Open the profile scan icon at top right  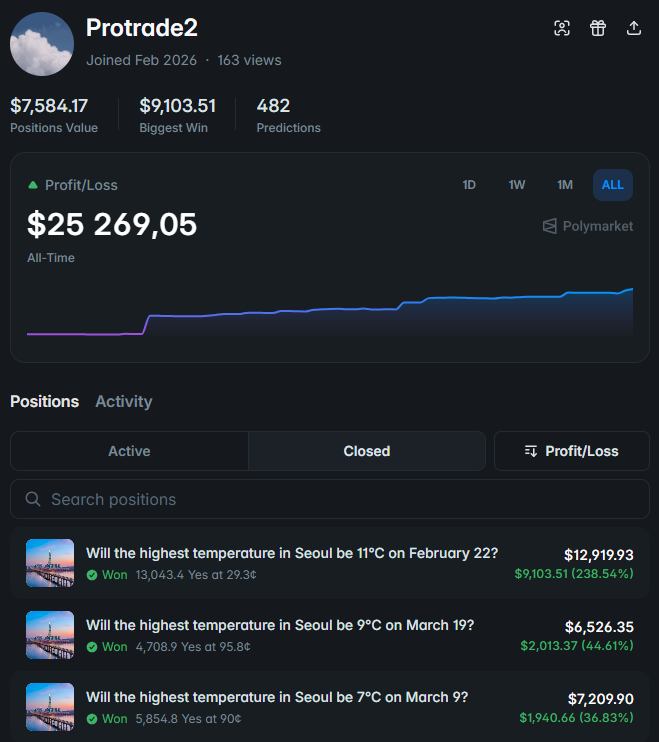pyautogui.click(x=562, y=28)
